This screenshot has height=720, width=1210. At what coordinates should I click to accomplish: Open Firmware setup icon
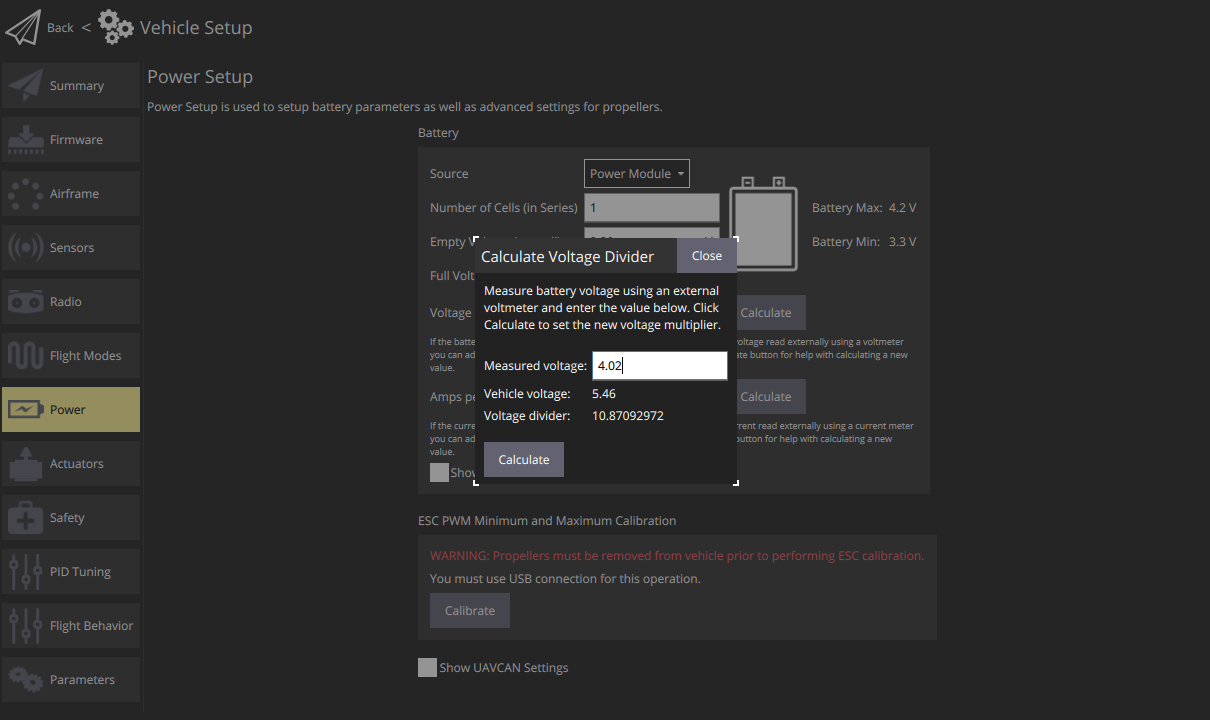coord(25,140)
